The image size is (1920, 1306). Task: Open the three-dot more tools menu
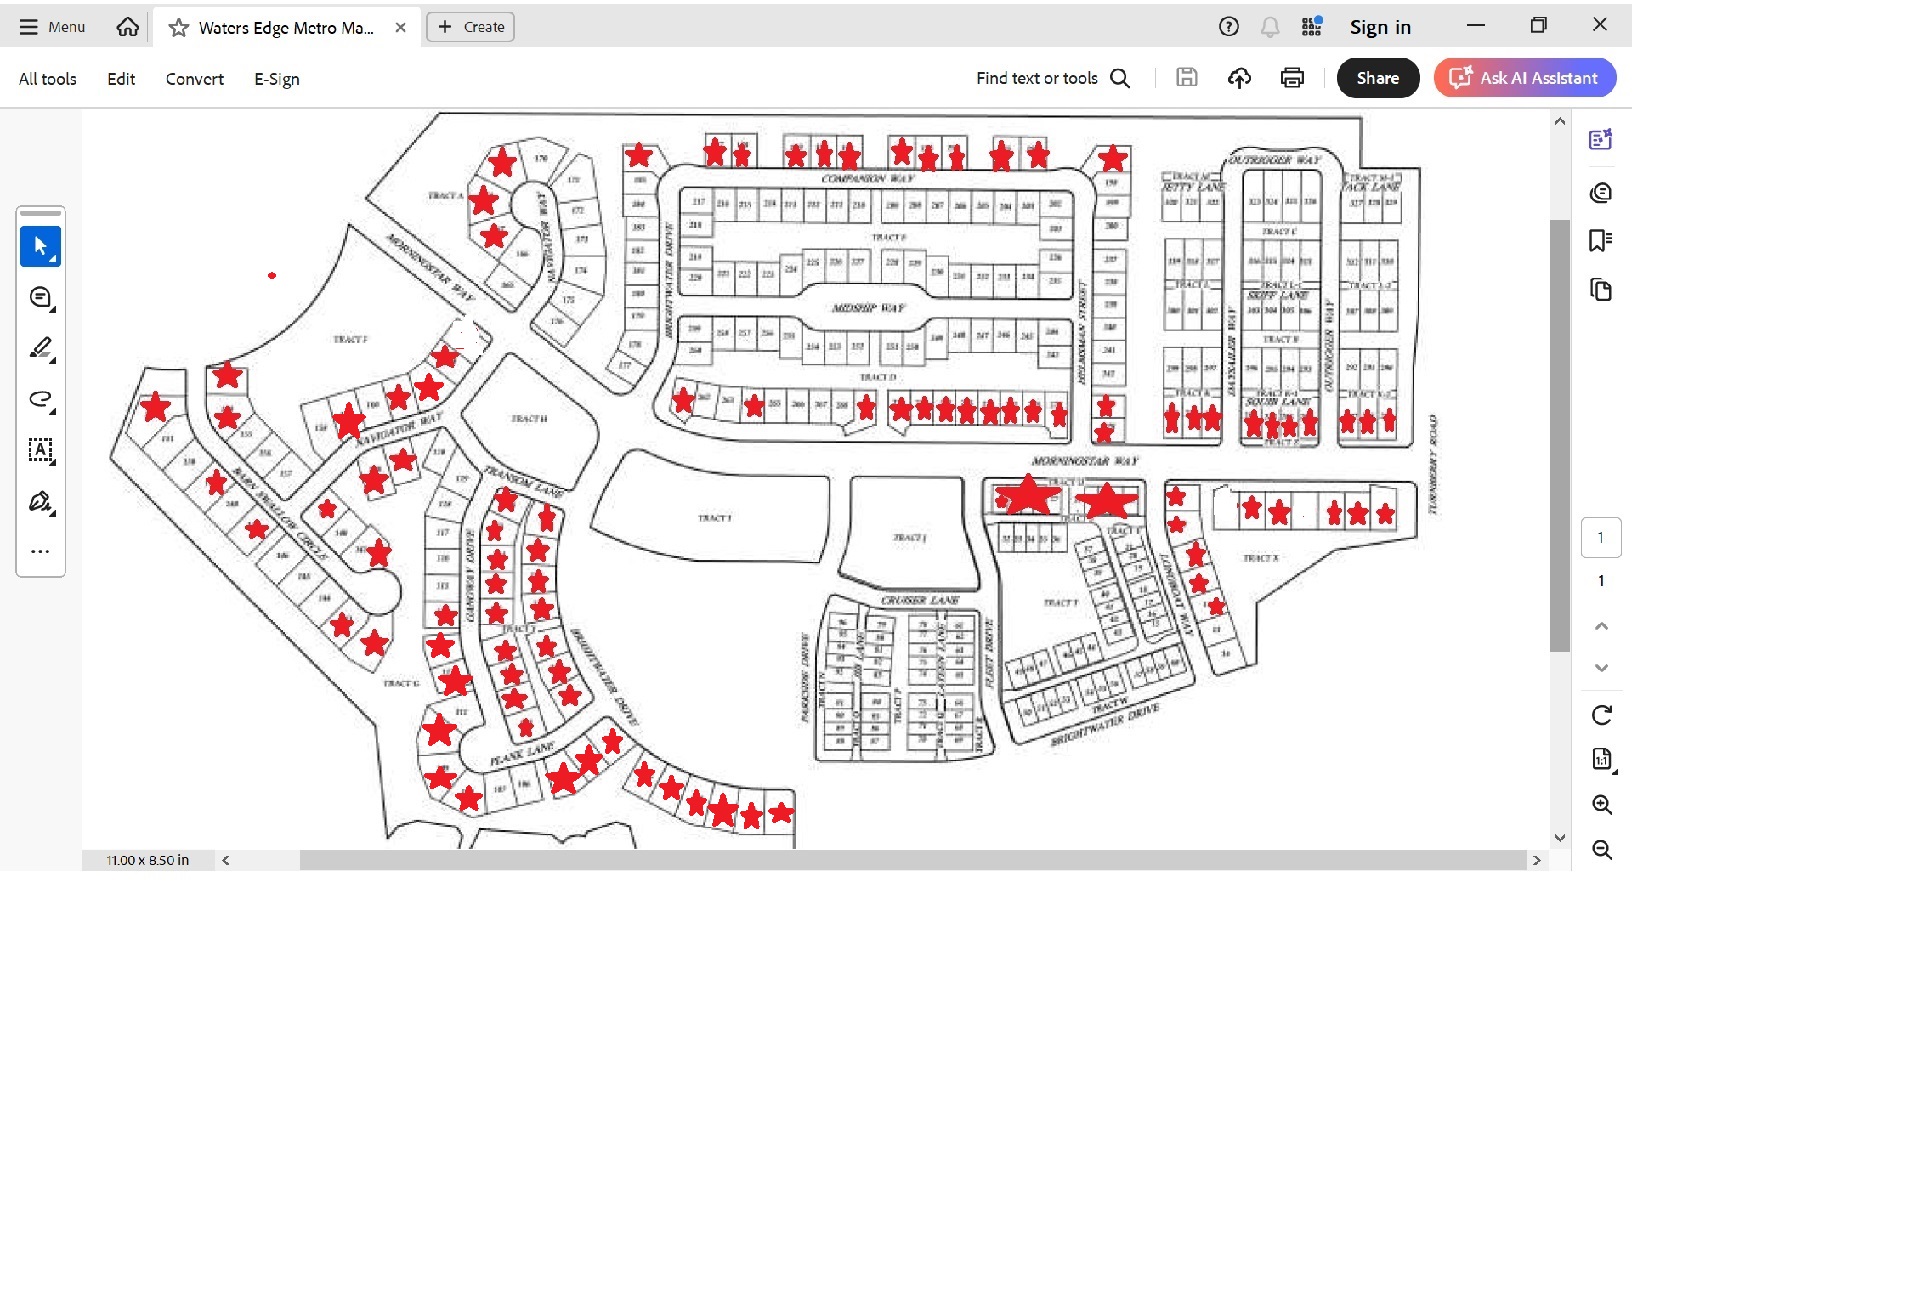tap(40, 551)
